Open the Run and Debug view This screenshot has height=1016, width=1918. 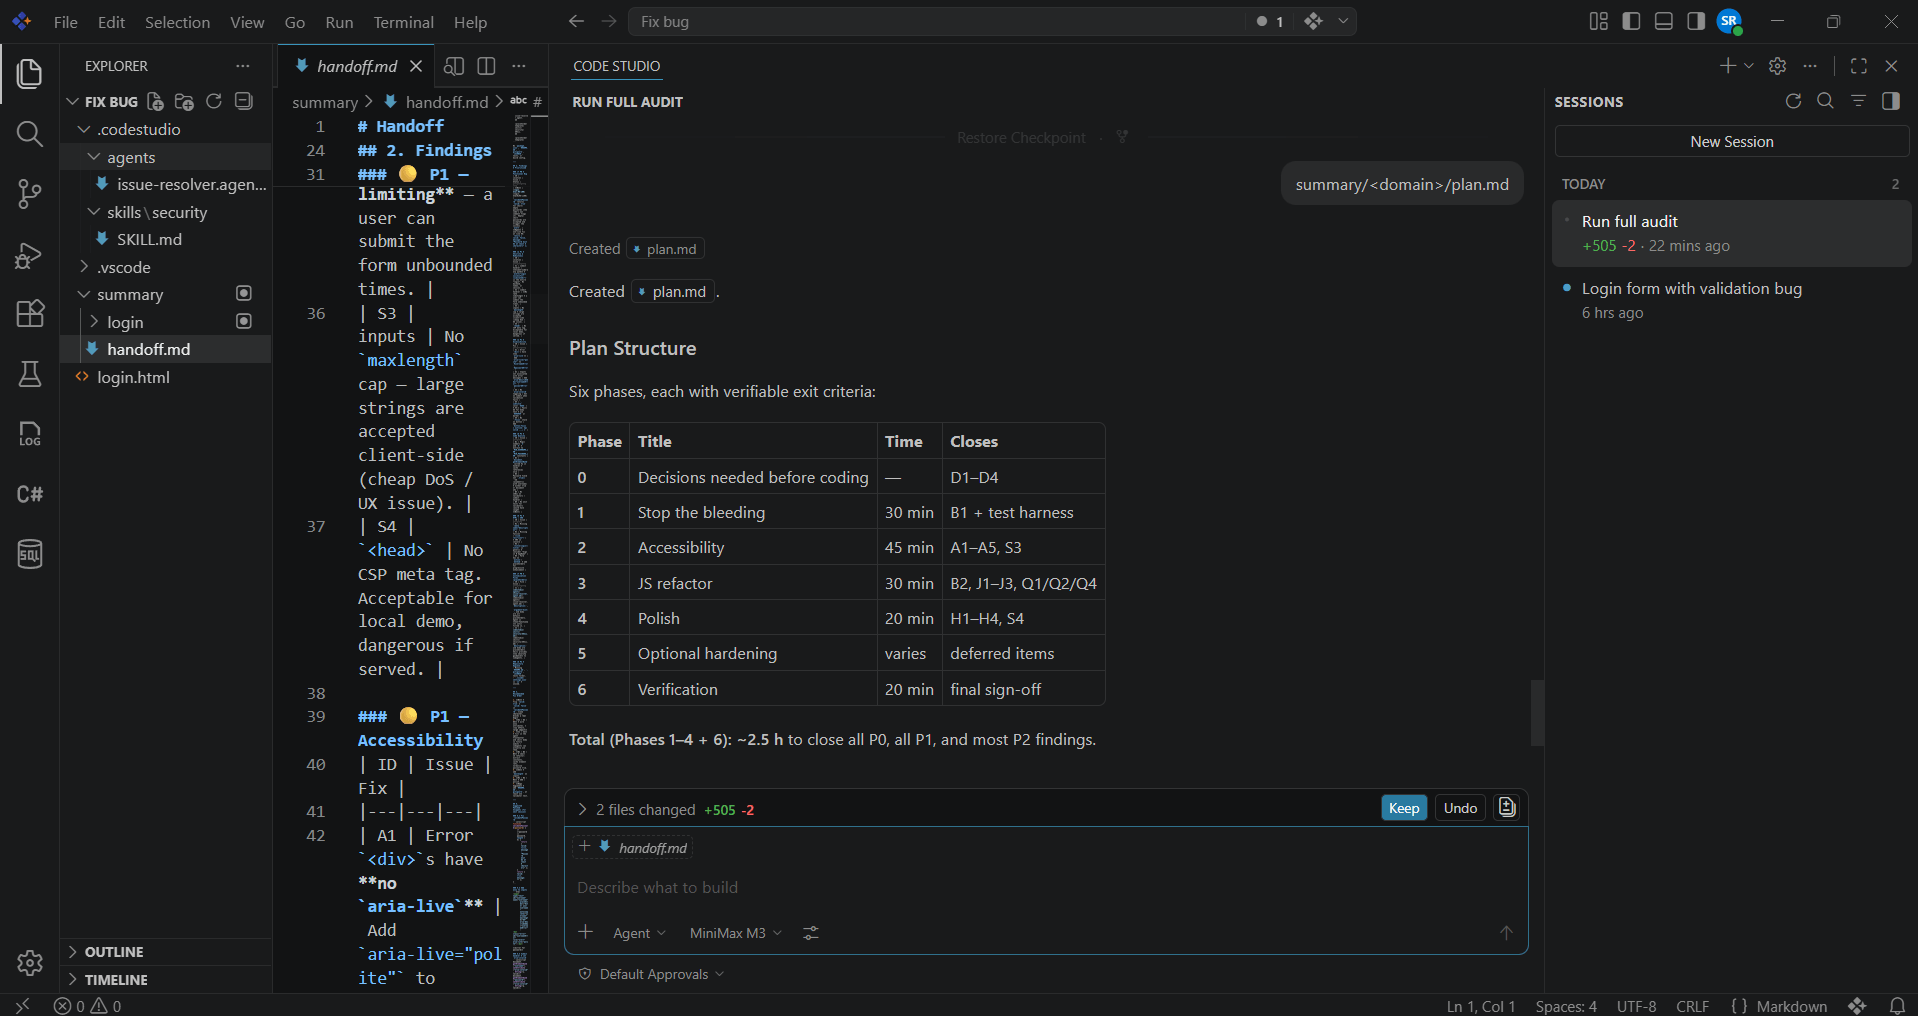(x=30, y=255)
